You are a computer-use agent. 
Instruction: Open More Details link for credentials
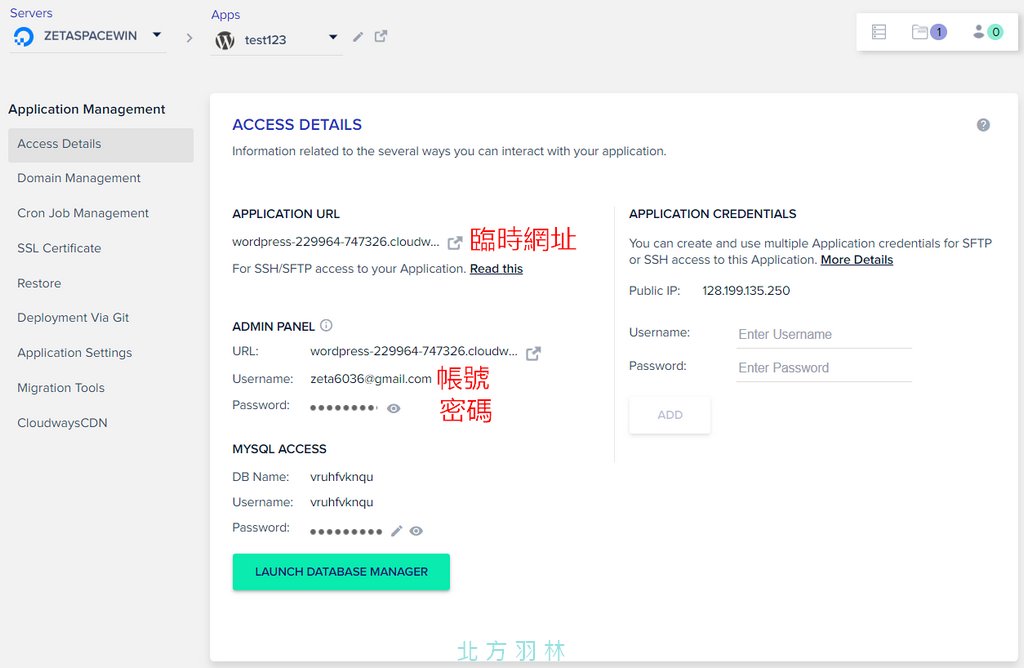click(857, 260)
